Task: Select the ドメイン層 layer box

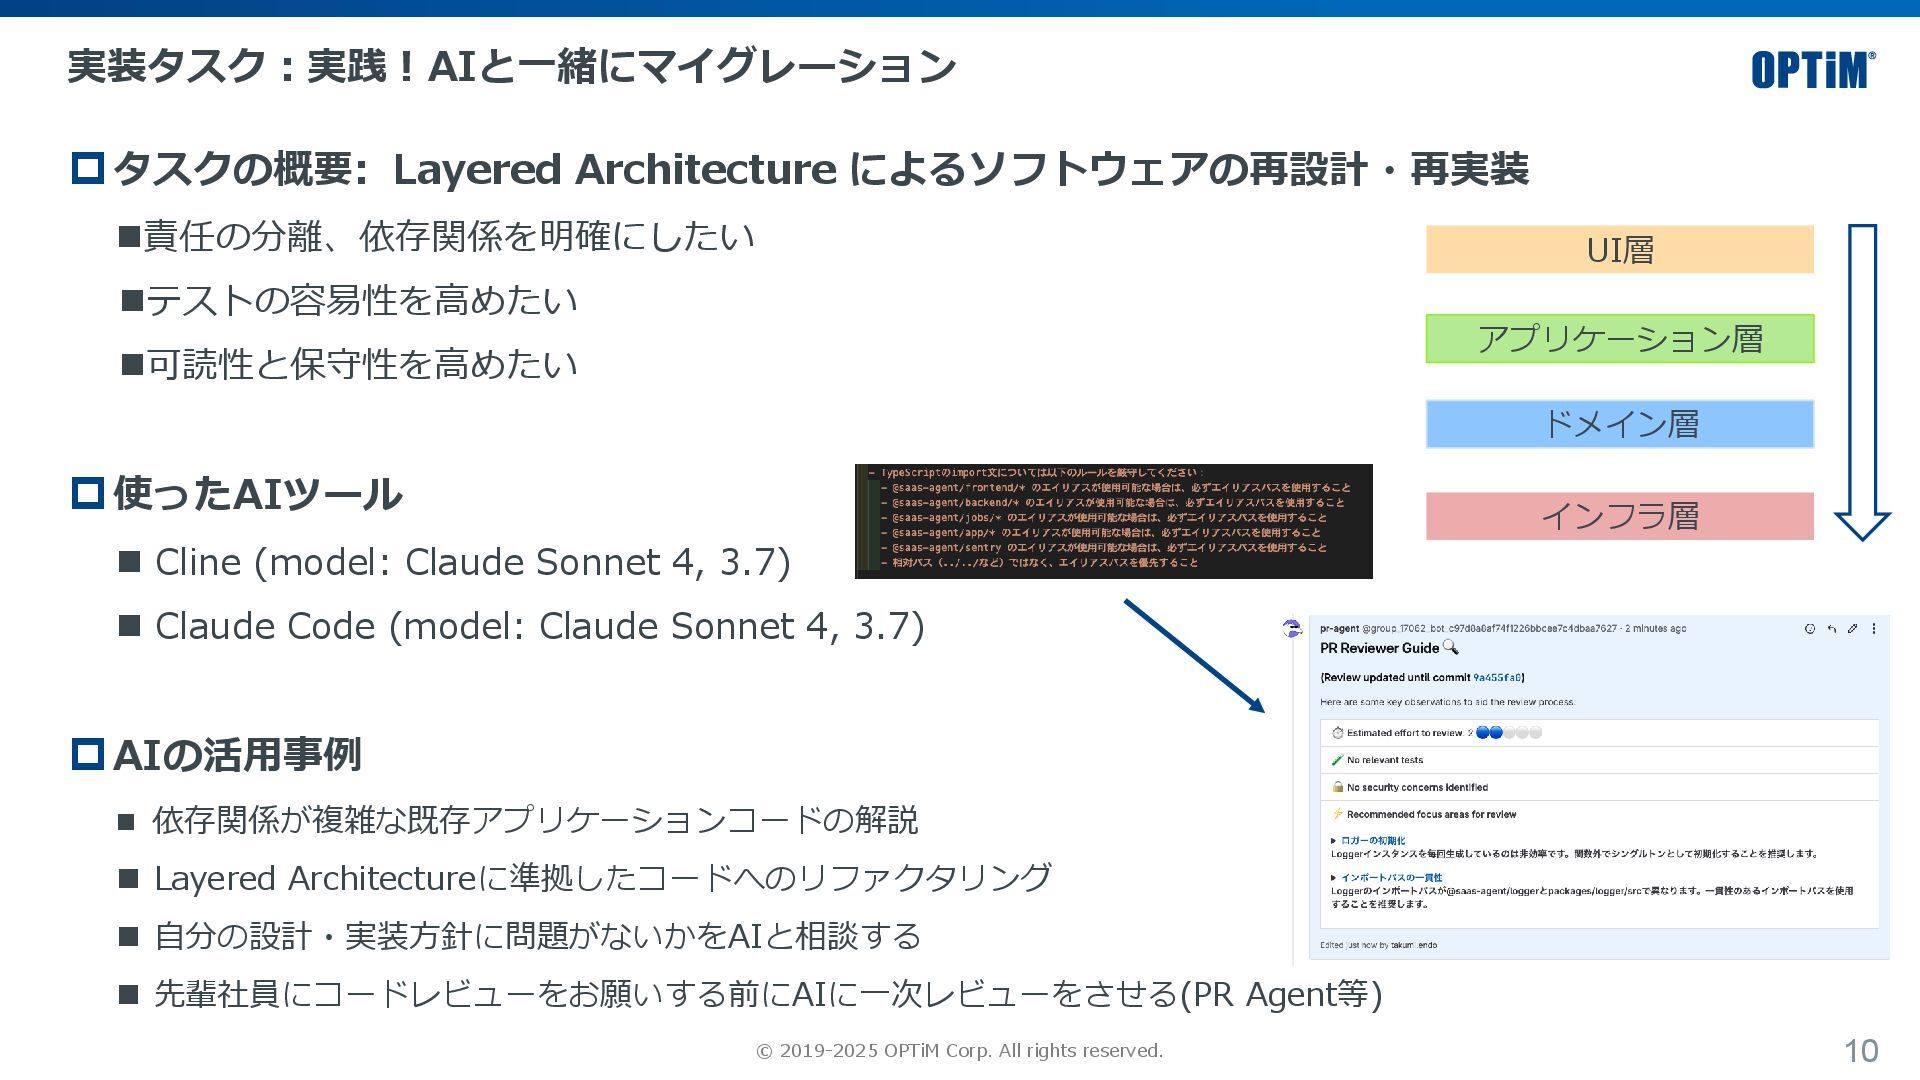Action: pos(1620,424)
